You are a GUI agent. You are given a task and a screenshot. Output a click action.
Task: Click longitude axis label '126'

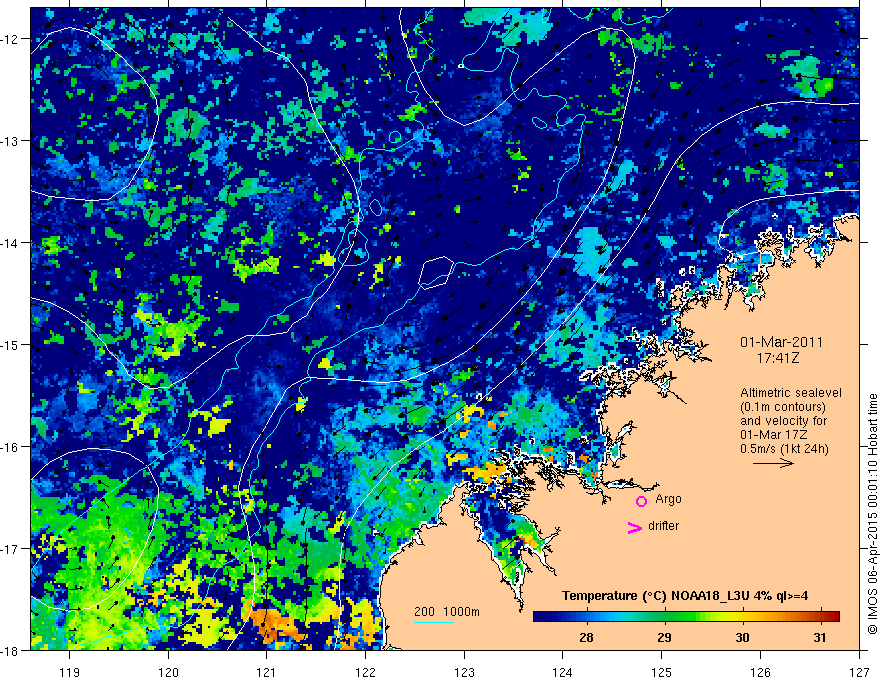tap(760, 672)
